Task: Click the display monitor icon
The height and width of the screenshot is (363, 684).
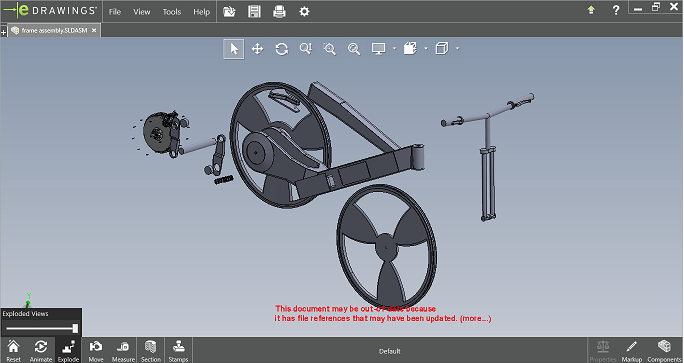Action: click(x=378, y=49)
